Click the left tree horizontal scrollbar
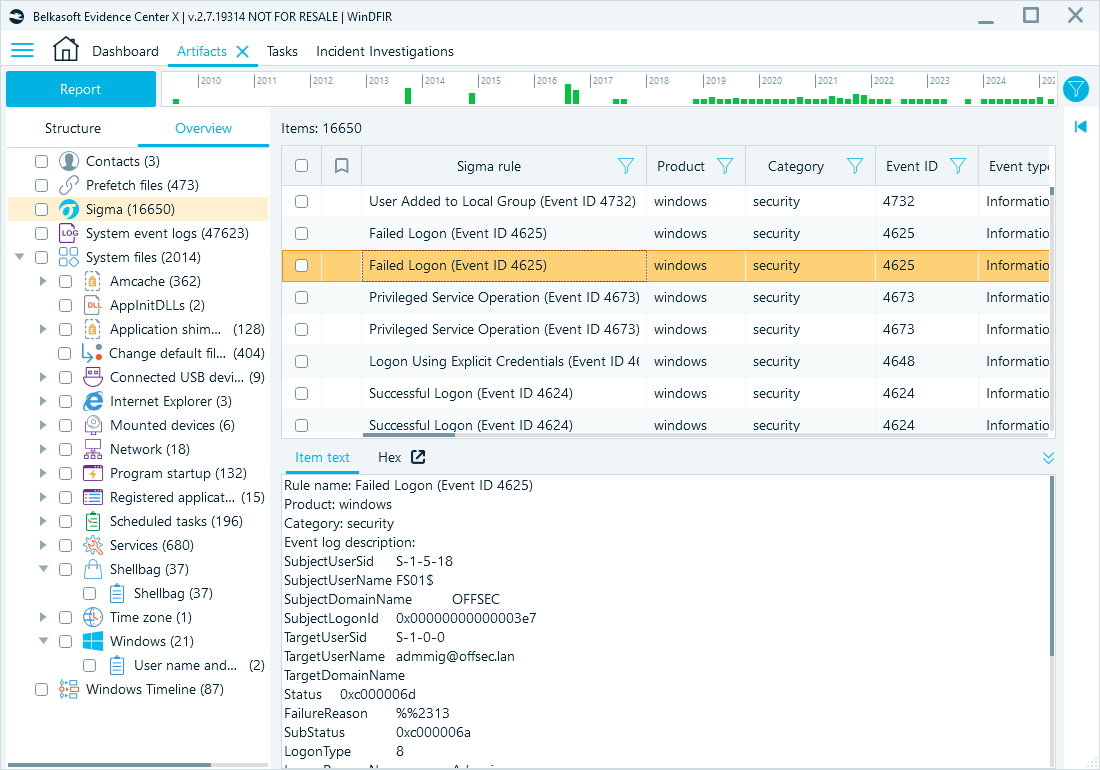 tap(109, 764)
